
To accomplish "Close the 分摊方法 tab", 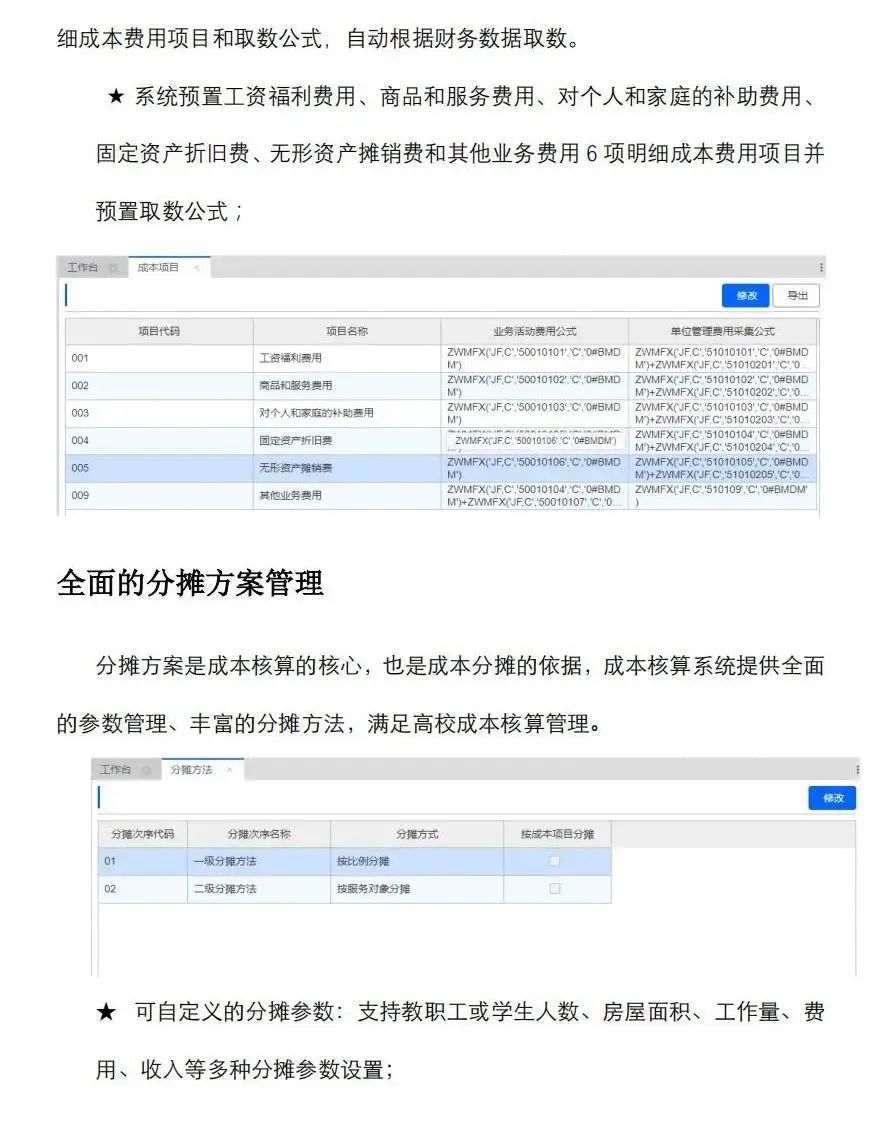I will [x=229, y=770].
